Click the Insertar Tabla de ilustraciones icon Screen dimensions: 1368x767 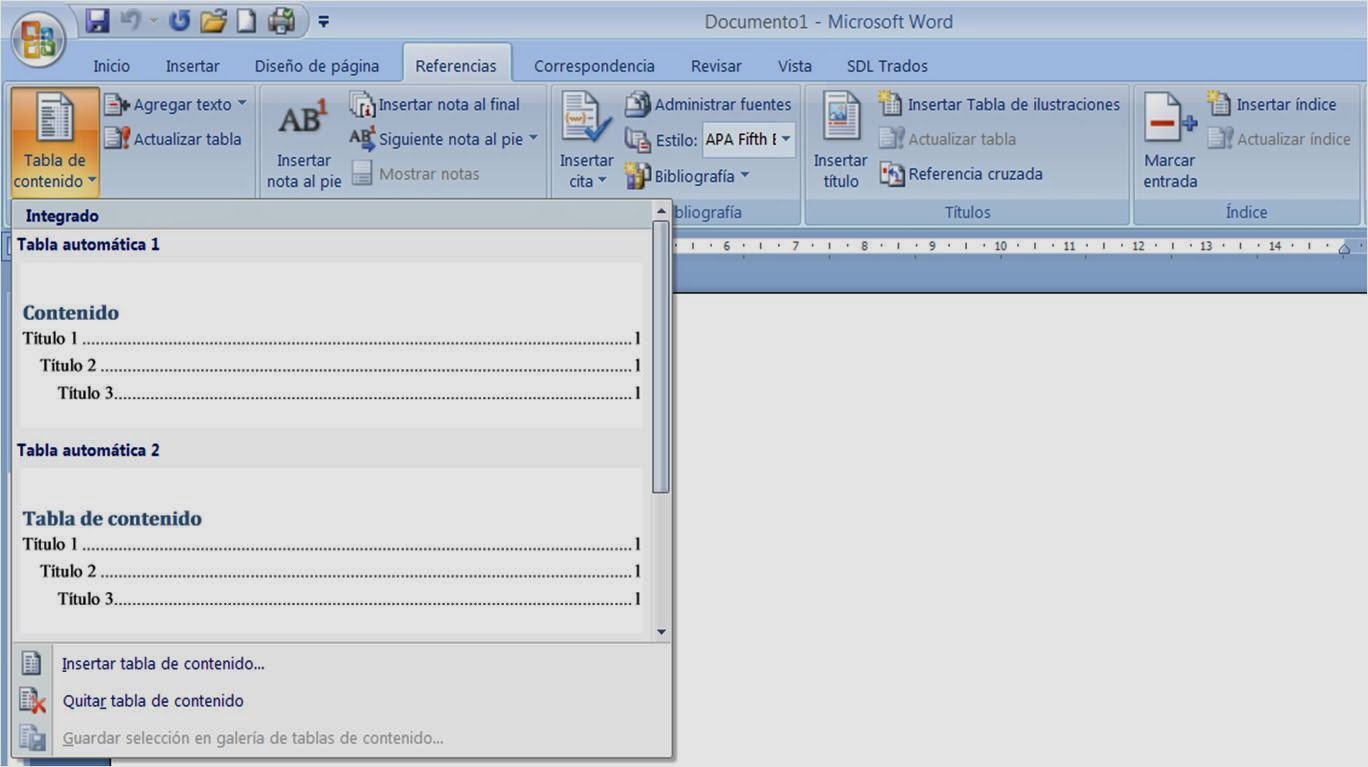890,103
